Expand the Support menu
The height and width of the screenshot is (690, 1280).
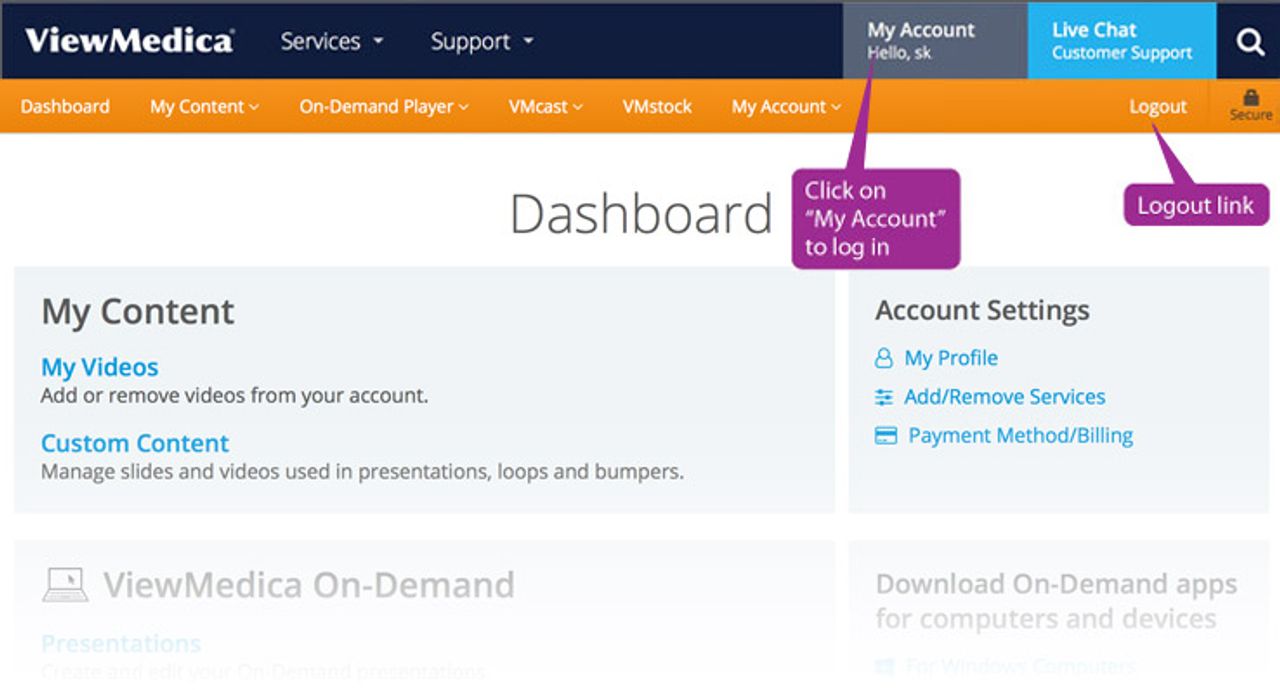coord(479,41)
